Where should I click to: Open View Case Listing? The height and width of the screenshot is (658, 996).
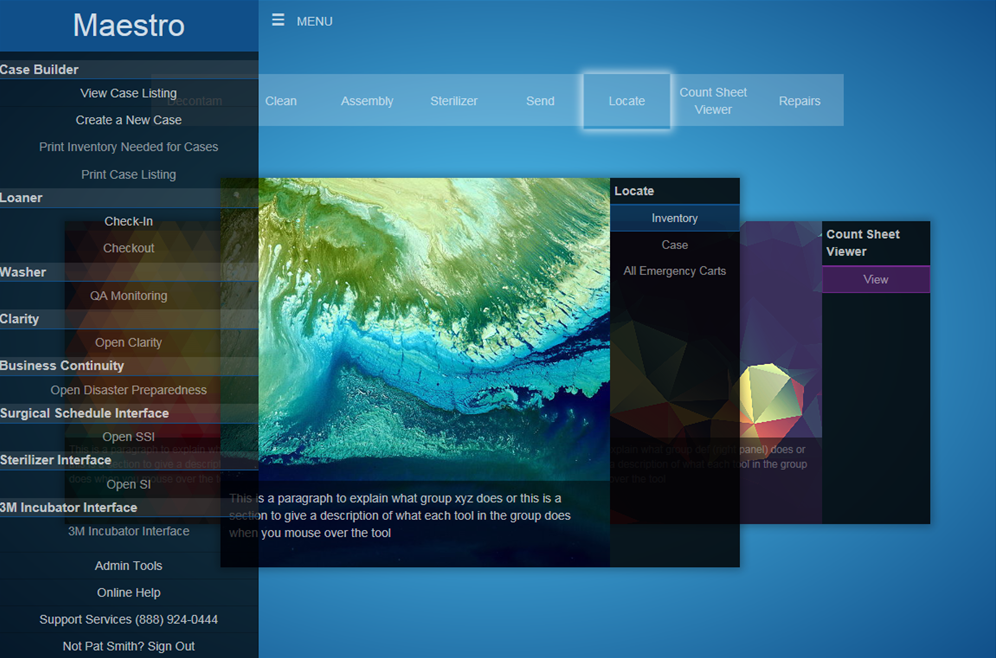(x=128, y=93)
